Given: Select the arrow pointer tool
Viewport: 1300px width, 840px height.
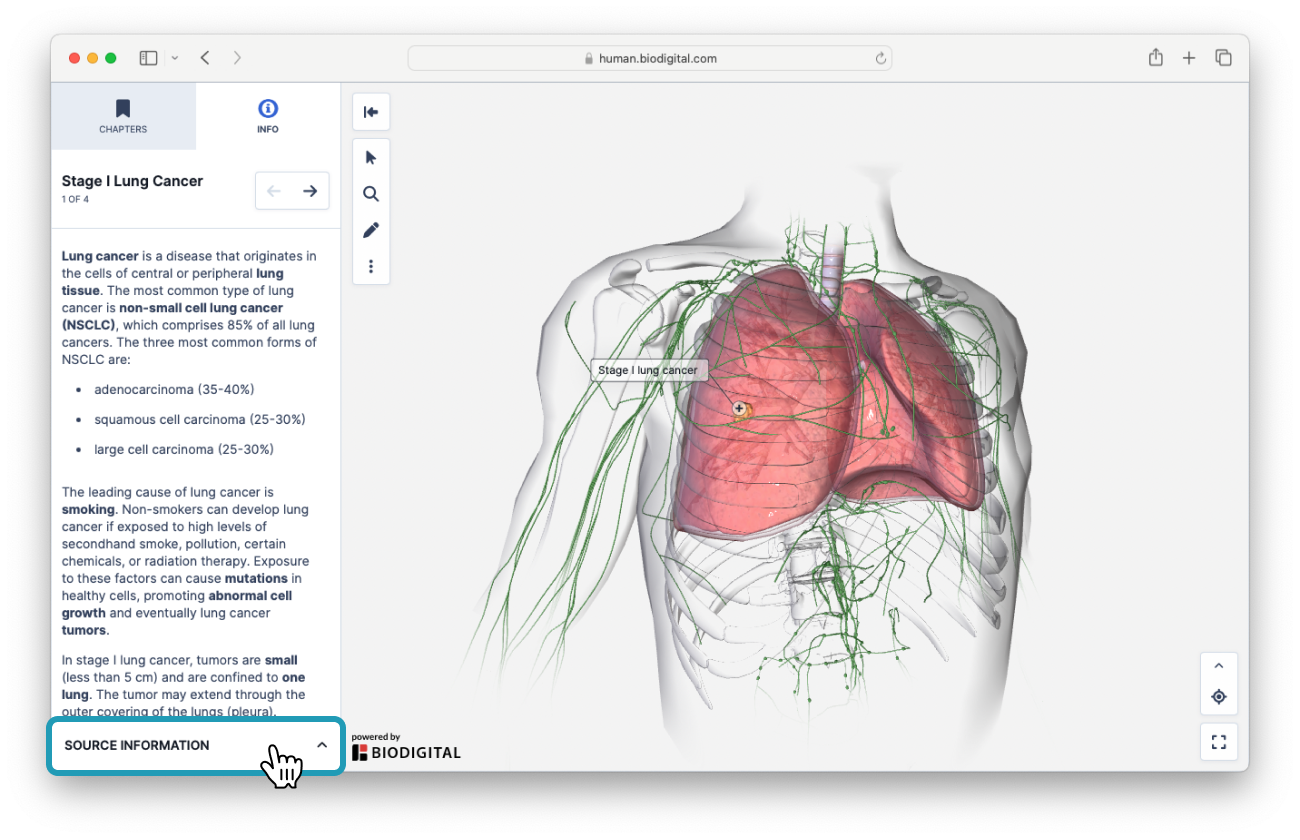Looking at the screenshot, I should tap(371, 158).
